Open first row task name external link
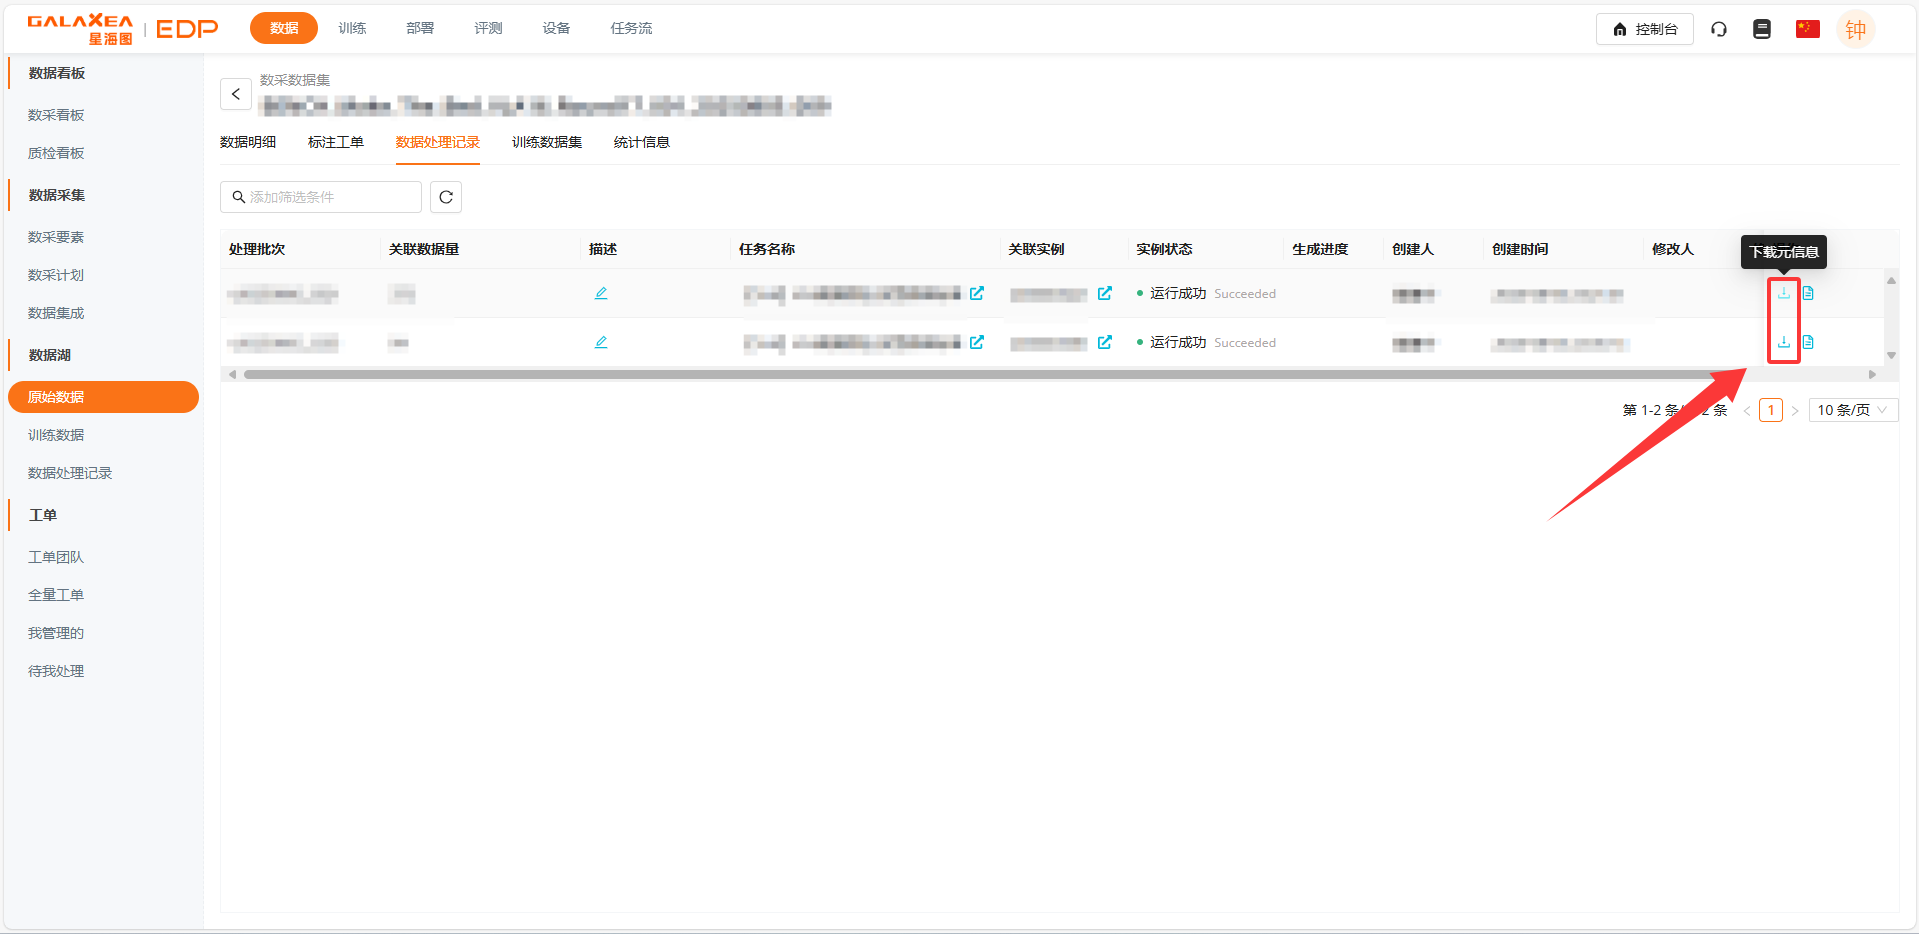 977,293
